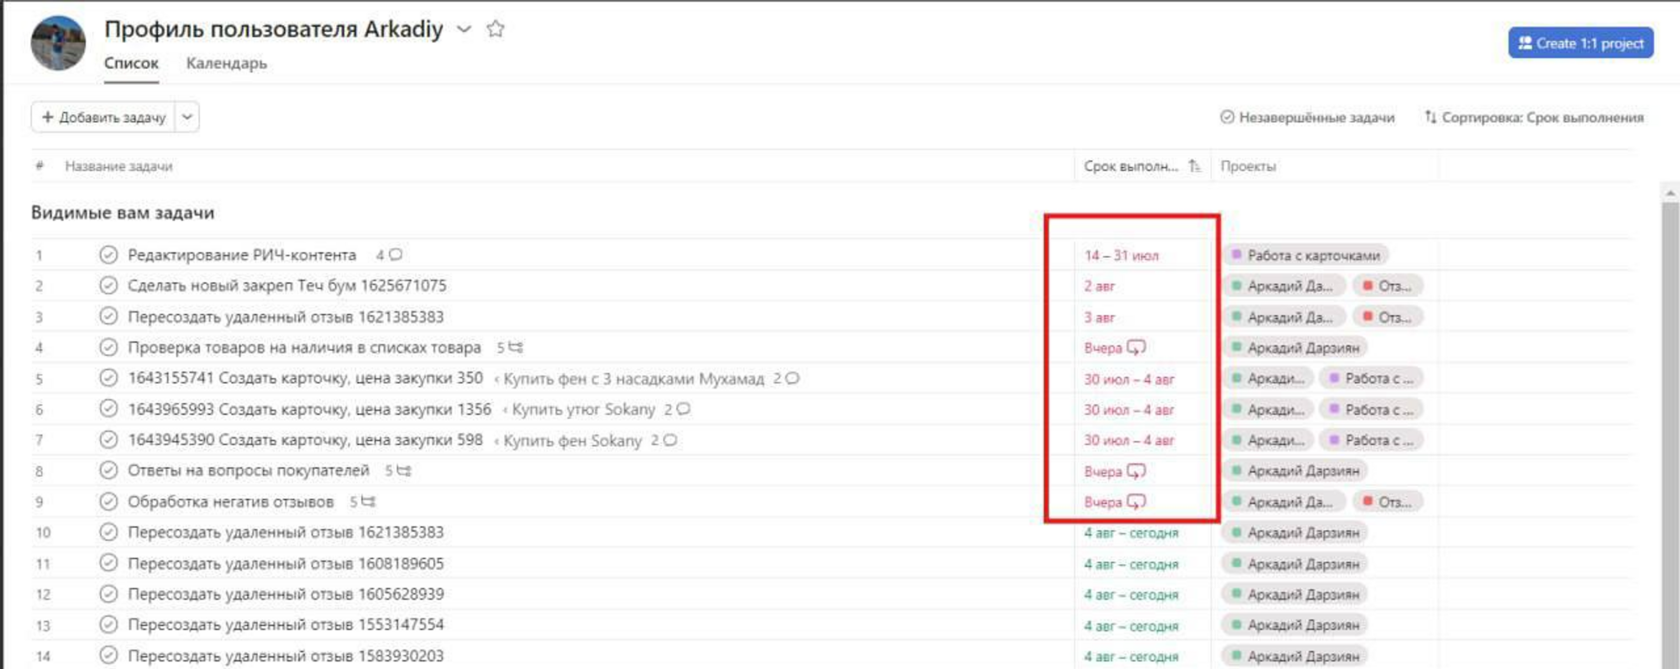Check off the 1643155741 Создать карточку task
1680x669 pixels.
coord(108,378)
